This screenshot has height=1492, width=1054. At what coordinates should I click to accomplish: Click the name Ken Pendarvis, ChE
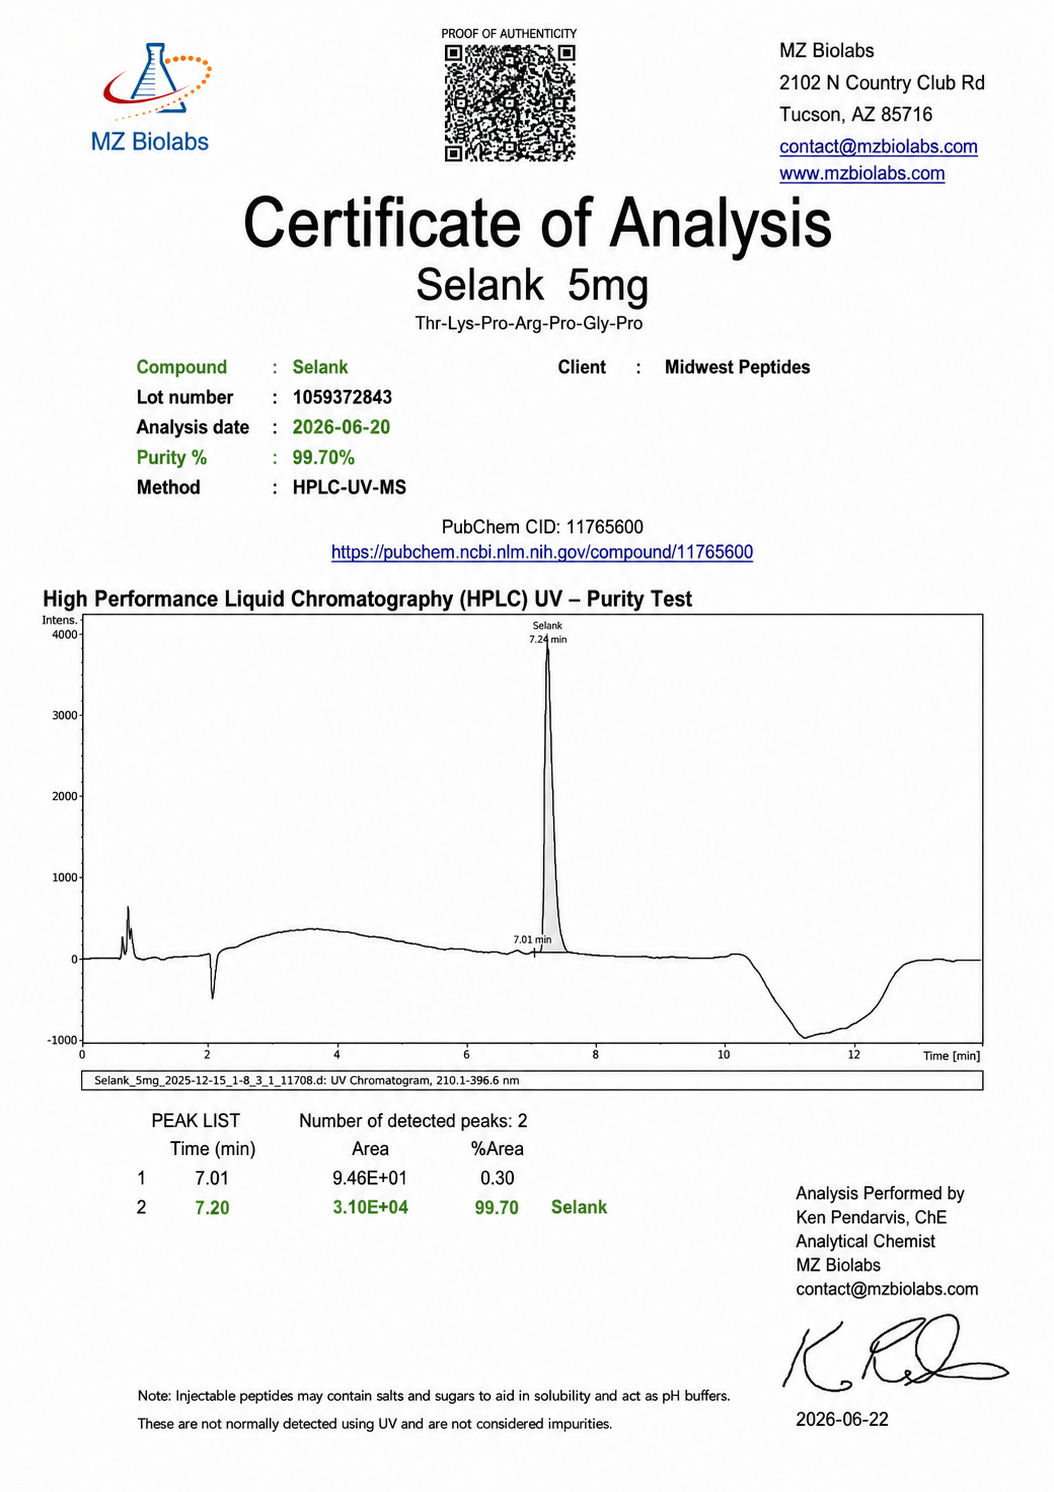(871, 1217)
